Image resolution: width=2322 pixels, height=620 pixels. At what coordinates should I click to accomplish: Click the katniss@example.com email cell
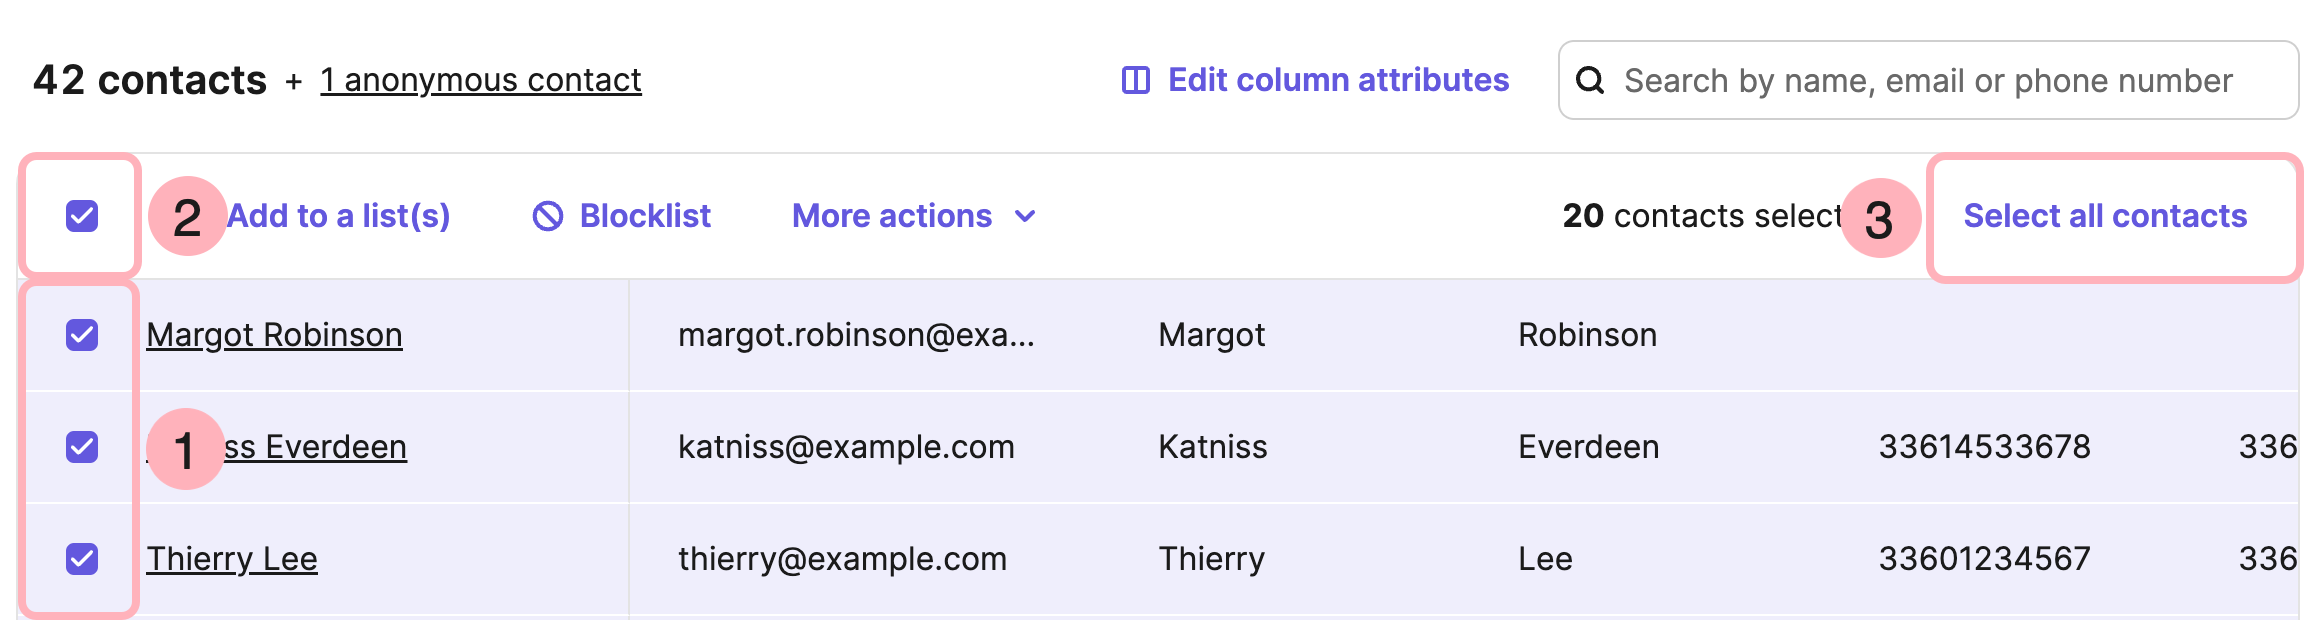846,447
